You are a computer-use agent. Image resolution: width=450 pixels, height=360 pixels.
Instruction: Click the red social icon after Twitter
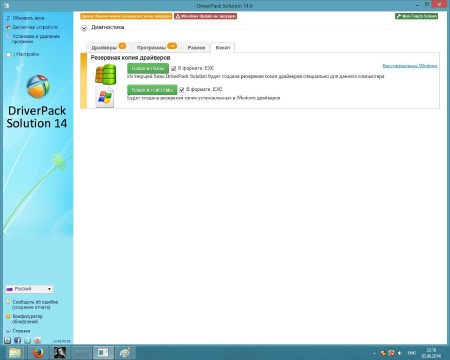pos(37,340)
